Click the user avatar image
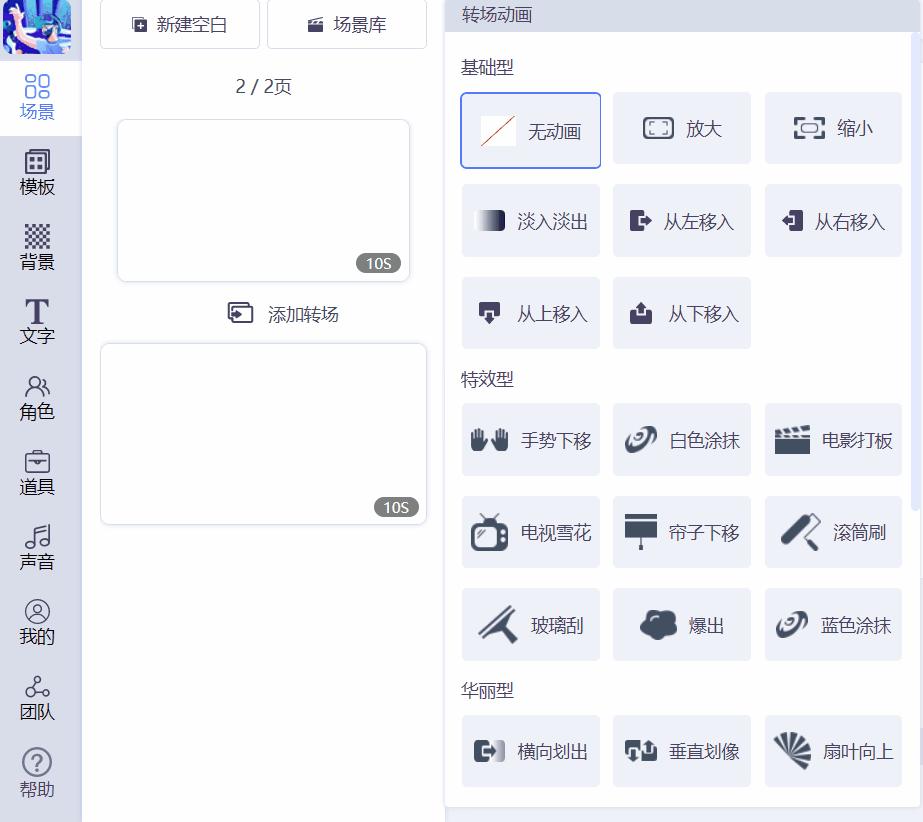 [x=37, y=26]
